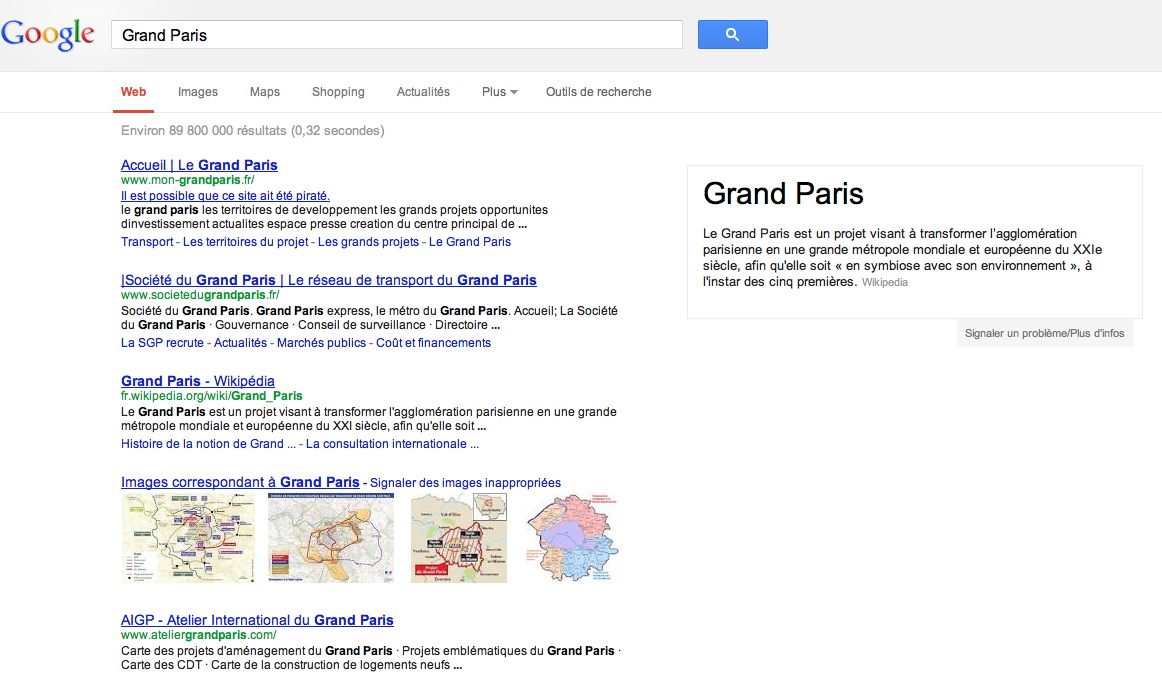Click the Grand Paris knowledge panel heading
Screen dimensions: 1162x684
click(783, 194)
